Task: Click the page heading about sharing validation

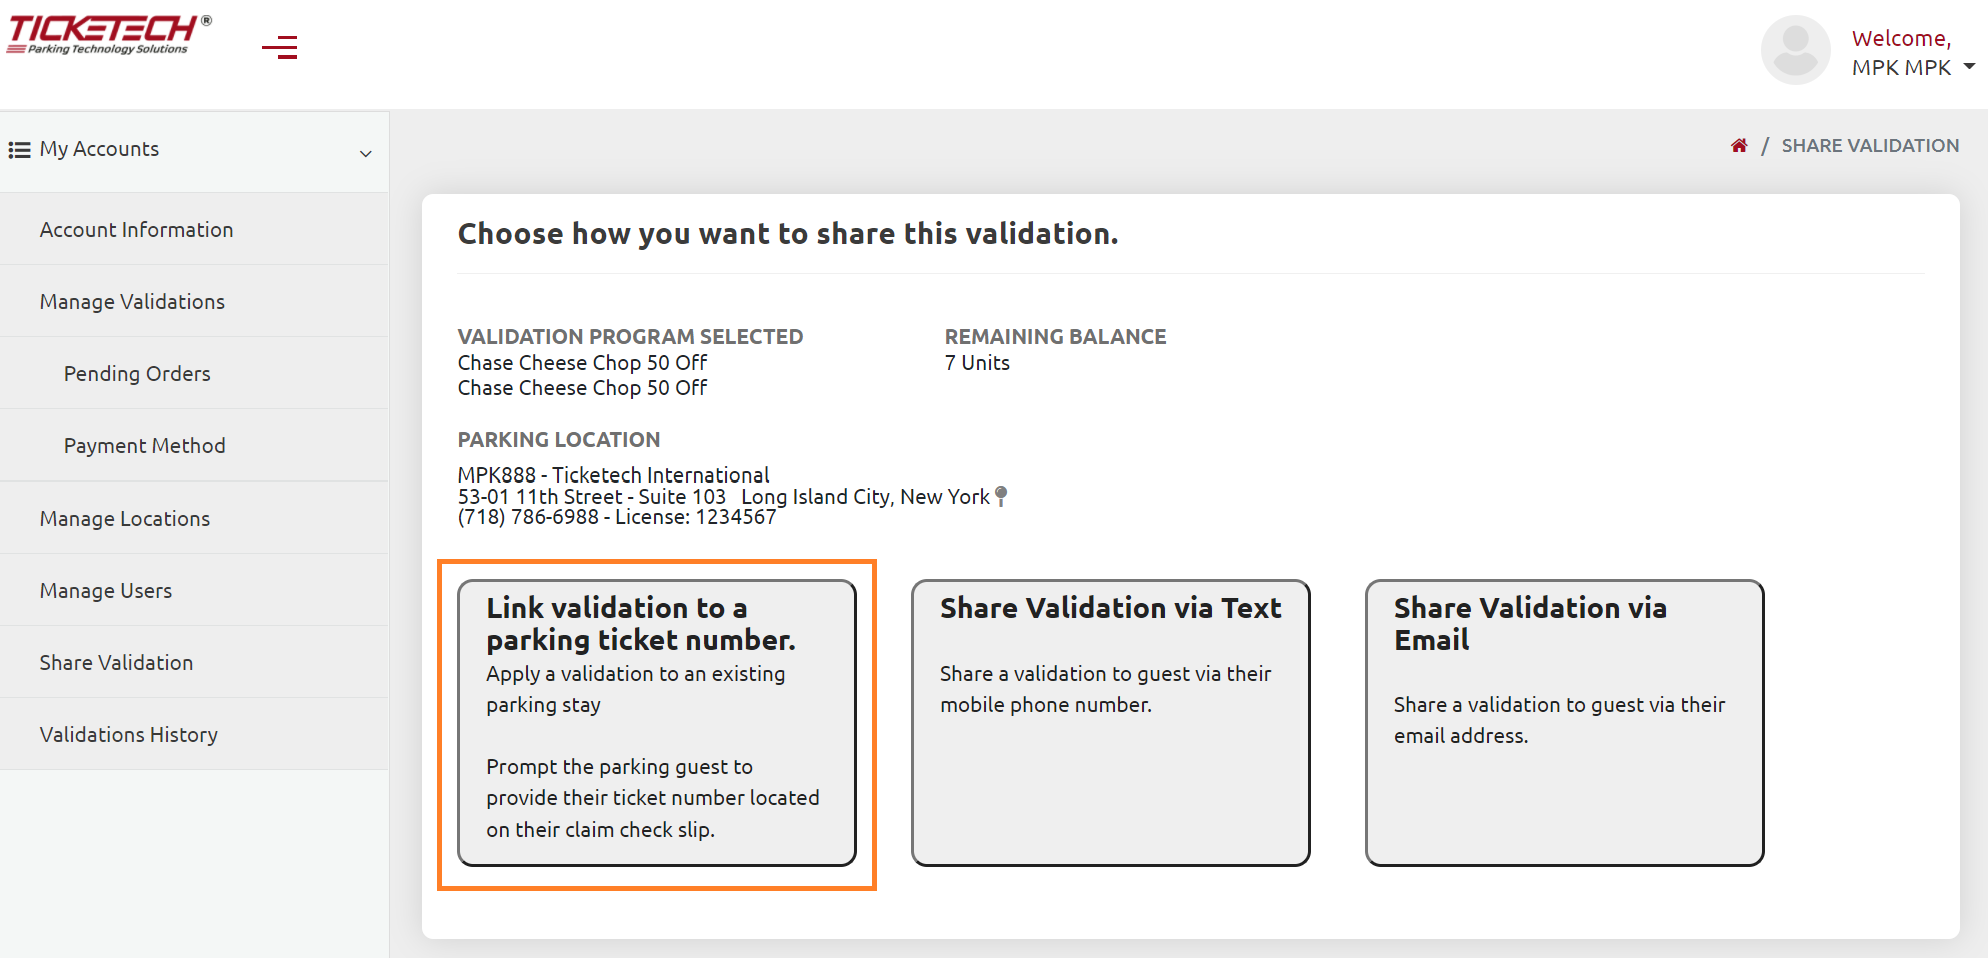Action: click(788, 234)
